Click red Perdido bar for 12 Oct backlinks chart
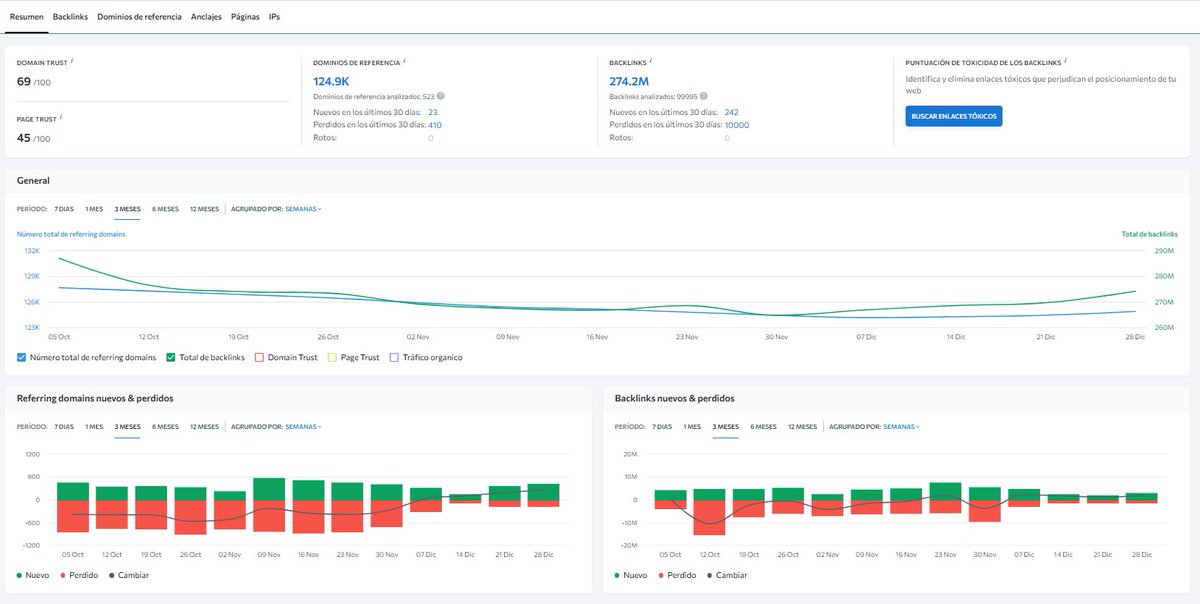The width and height of the screenshot is (1200, 604). 709,517
